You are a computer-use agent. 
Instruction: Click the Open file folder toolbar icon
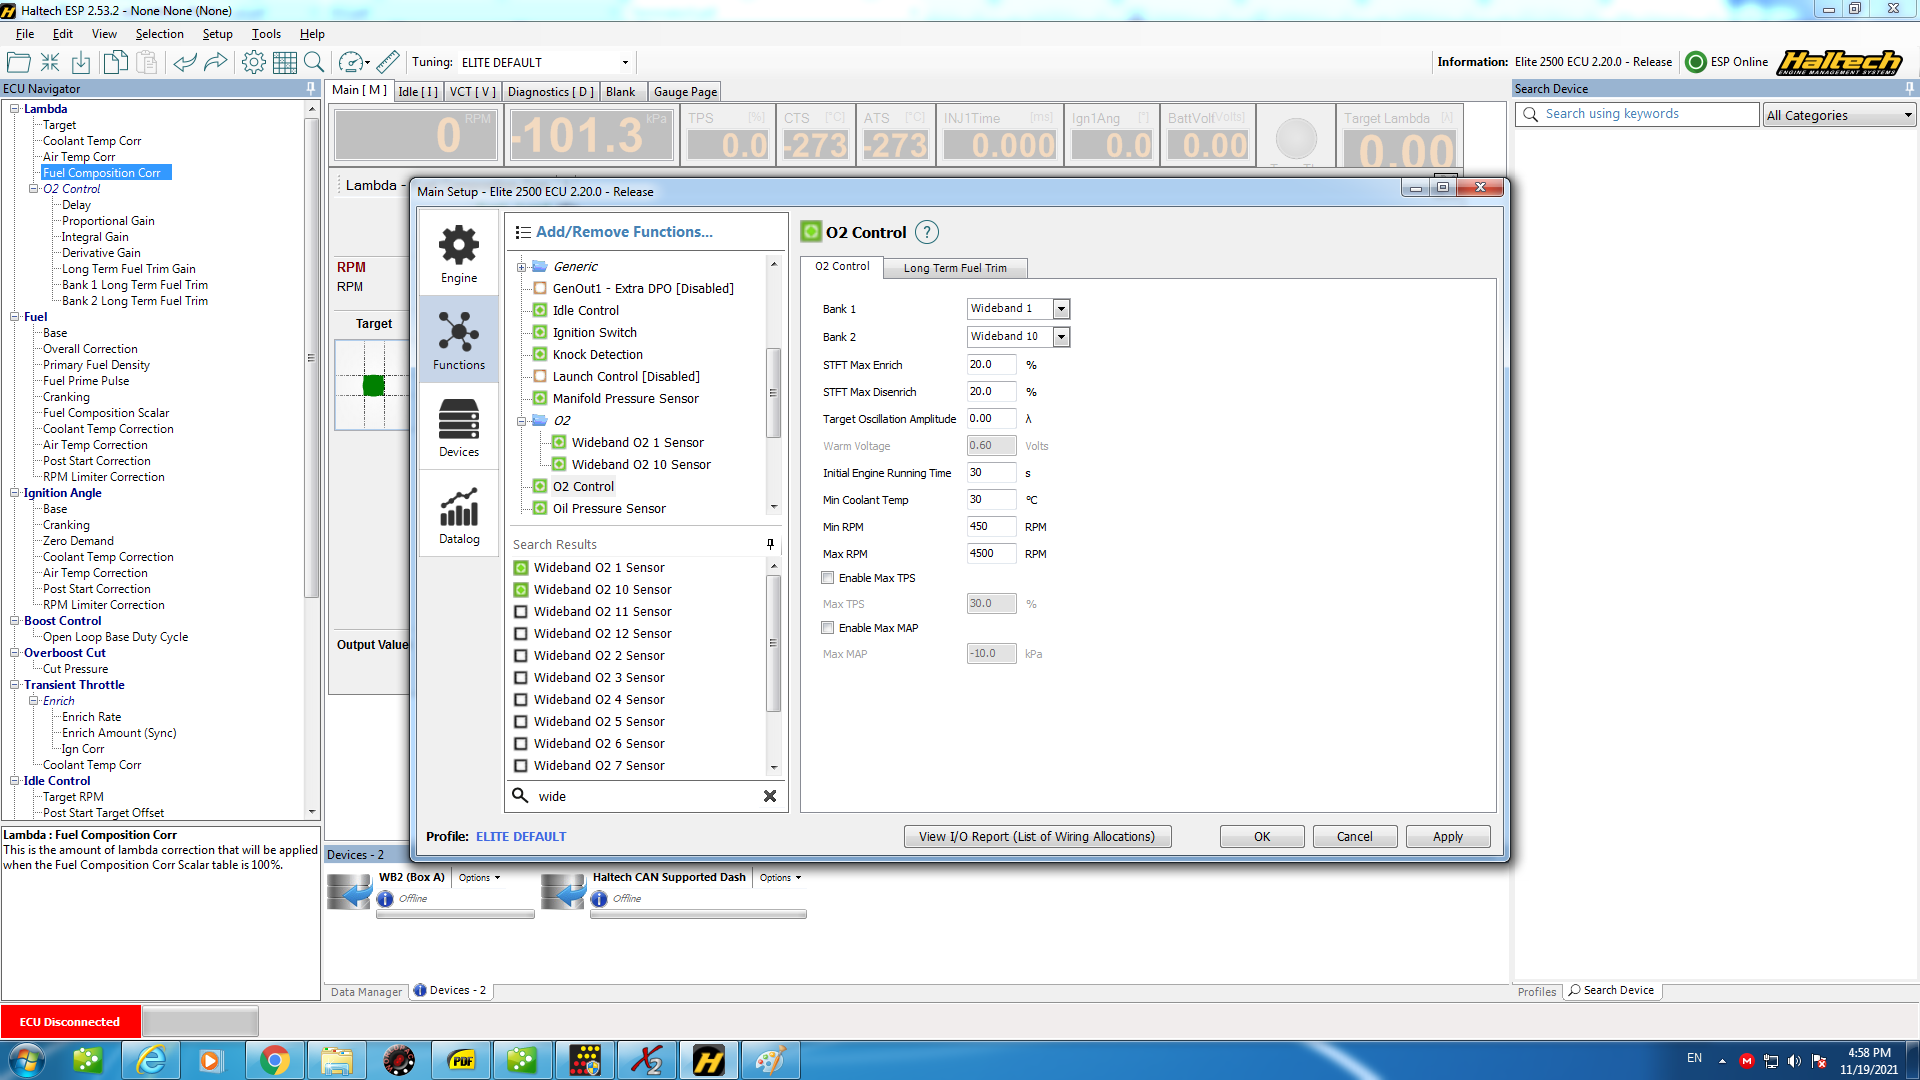pos(18,62)
